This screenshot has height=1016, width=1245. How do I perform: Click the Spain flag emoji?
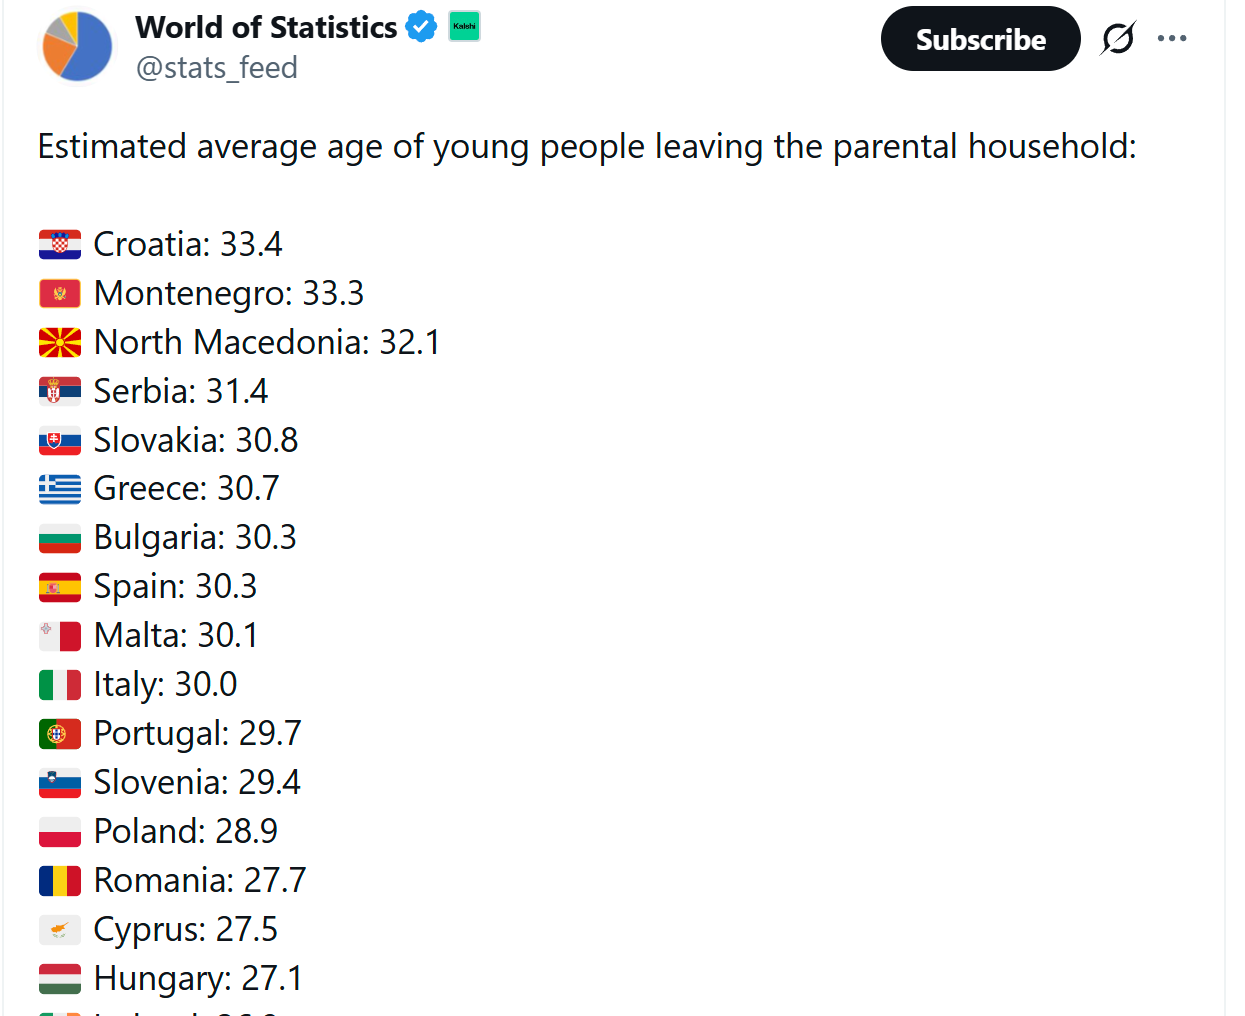(x=60, y=586)
